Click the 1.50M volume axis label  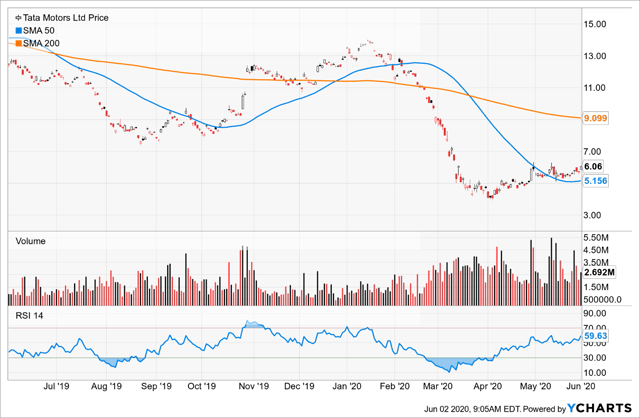click(x=596, y=287)
